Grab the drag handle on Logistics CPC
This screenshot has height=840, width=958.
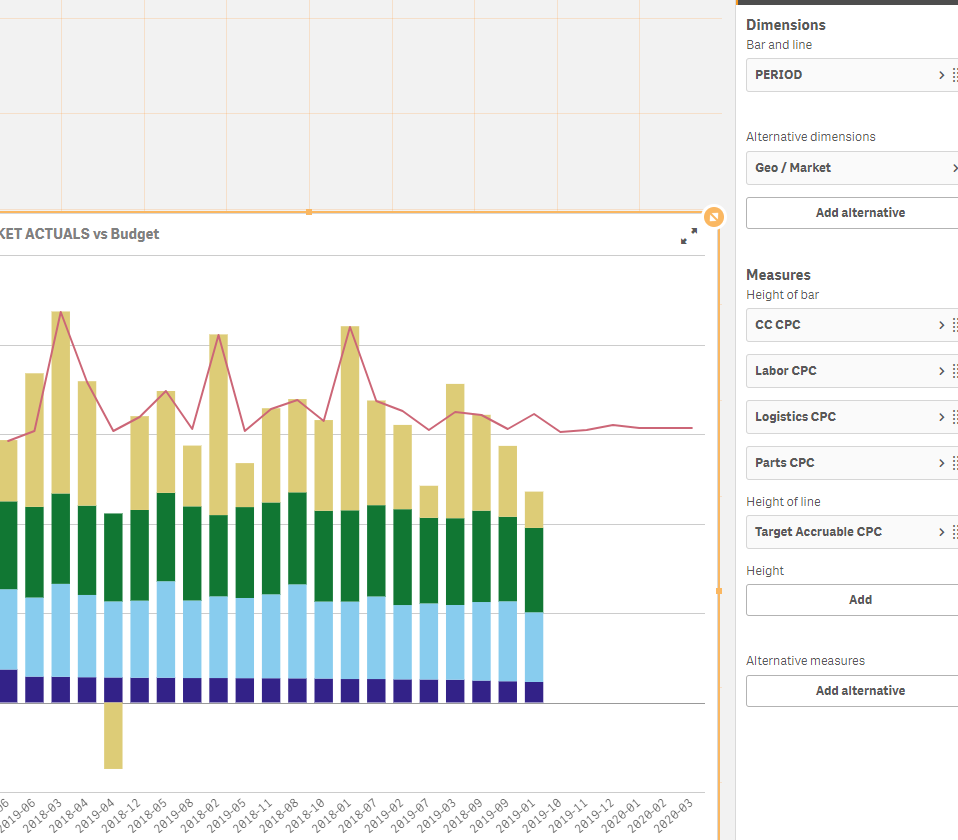954,417
